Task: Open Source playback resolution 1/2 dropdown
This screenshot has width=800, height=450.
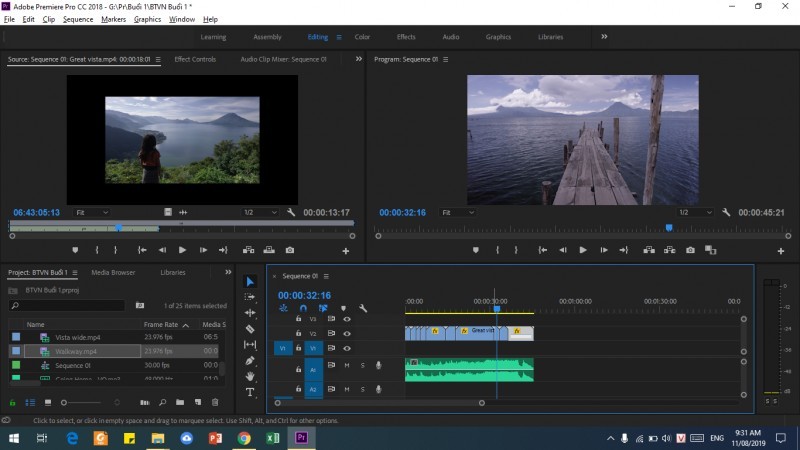Action: pyautogui.click(x=260, y=212)
